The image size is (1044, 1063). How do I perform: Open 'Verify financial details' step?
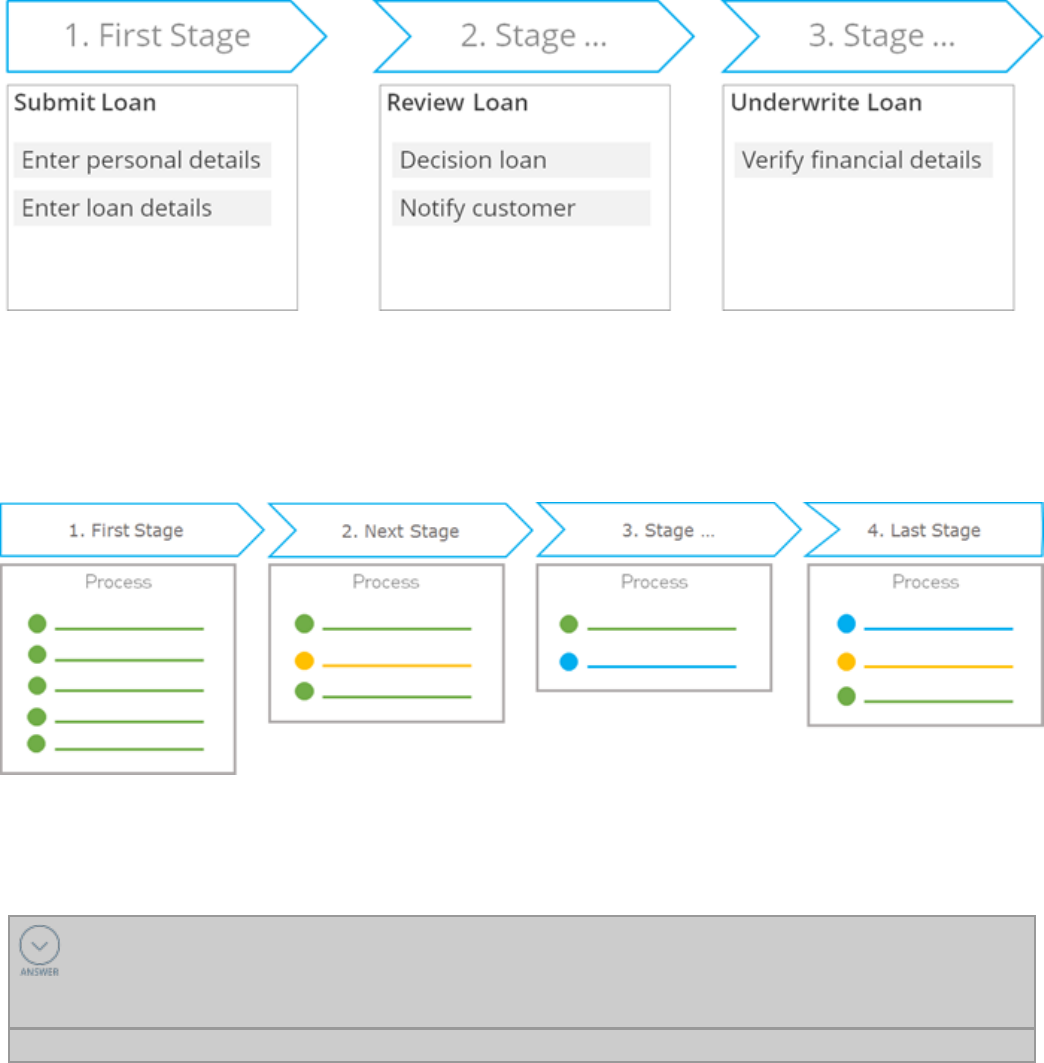tap(863, 160)
